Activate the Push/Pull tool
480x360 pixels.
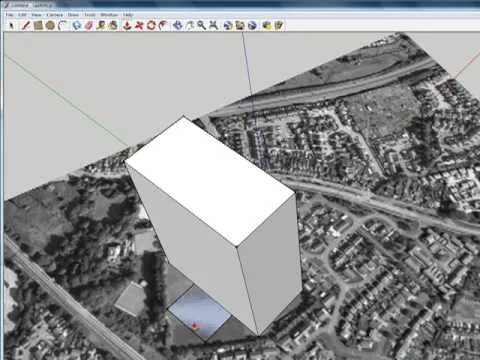click(127, 25)
